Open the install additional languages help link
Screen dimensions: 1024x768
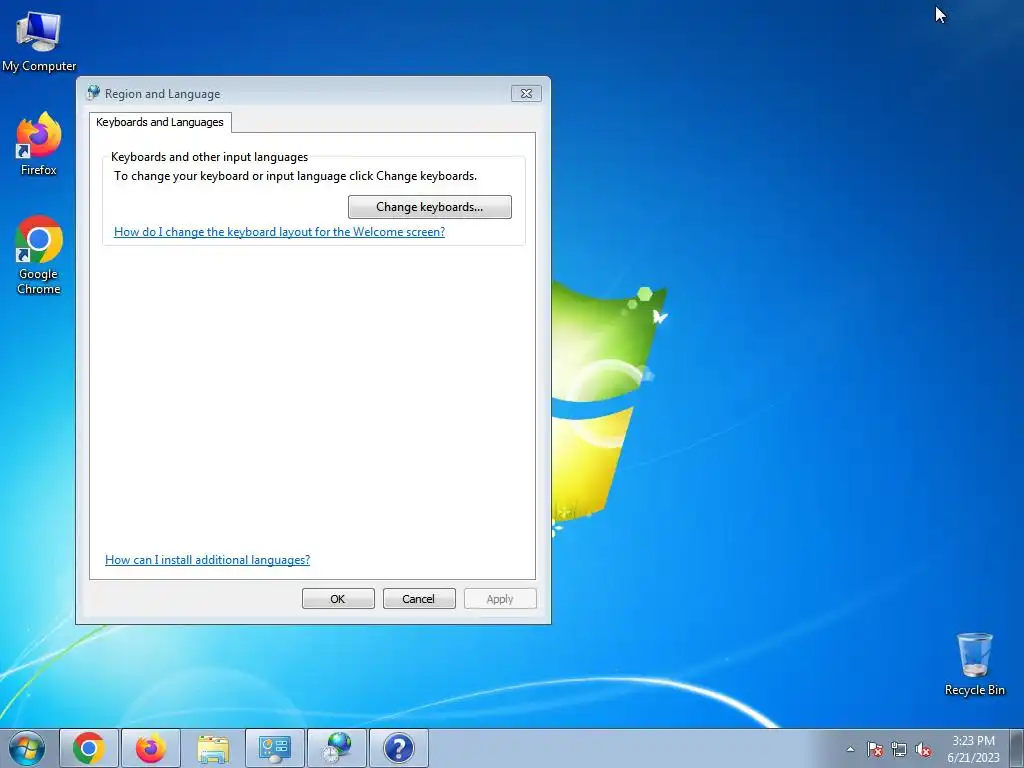[x=208, y=560]
